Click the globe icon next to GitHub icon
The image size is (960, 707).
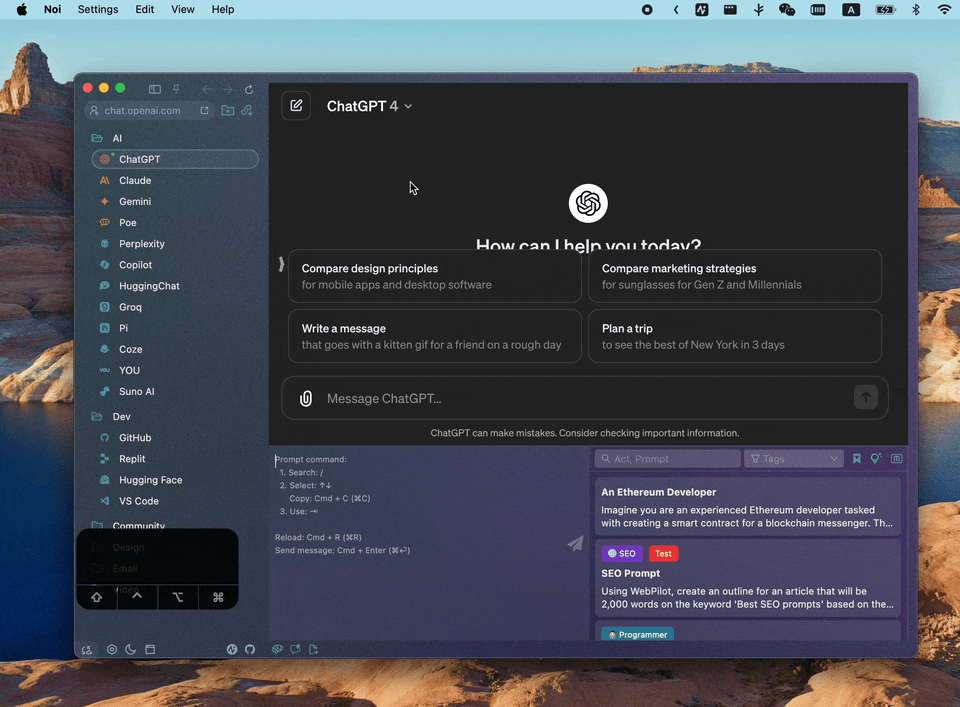coord(231,649)
